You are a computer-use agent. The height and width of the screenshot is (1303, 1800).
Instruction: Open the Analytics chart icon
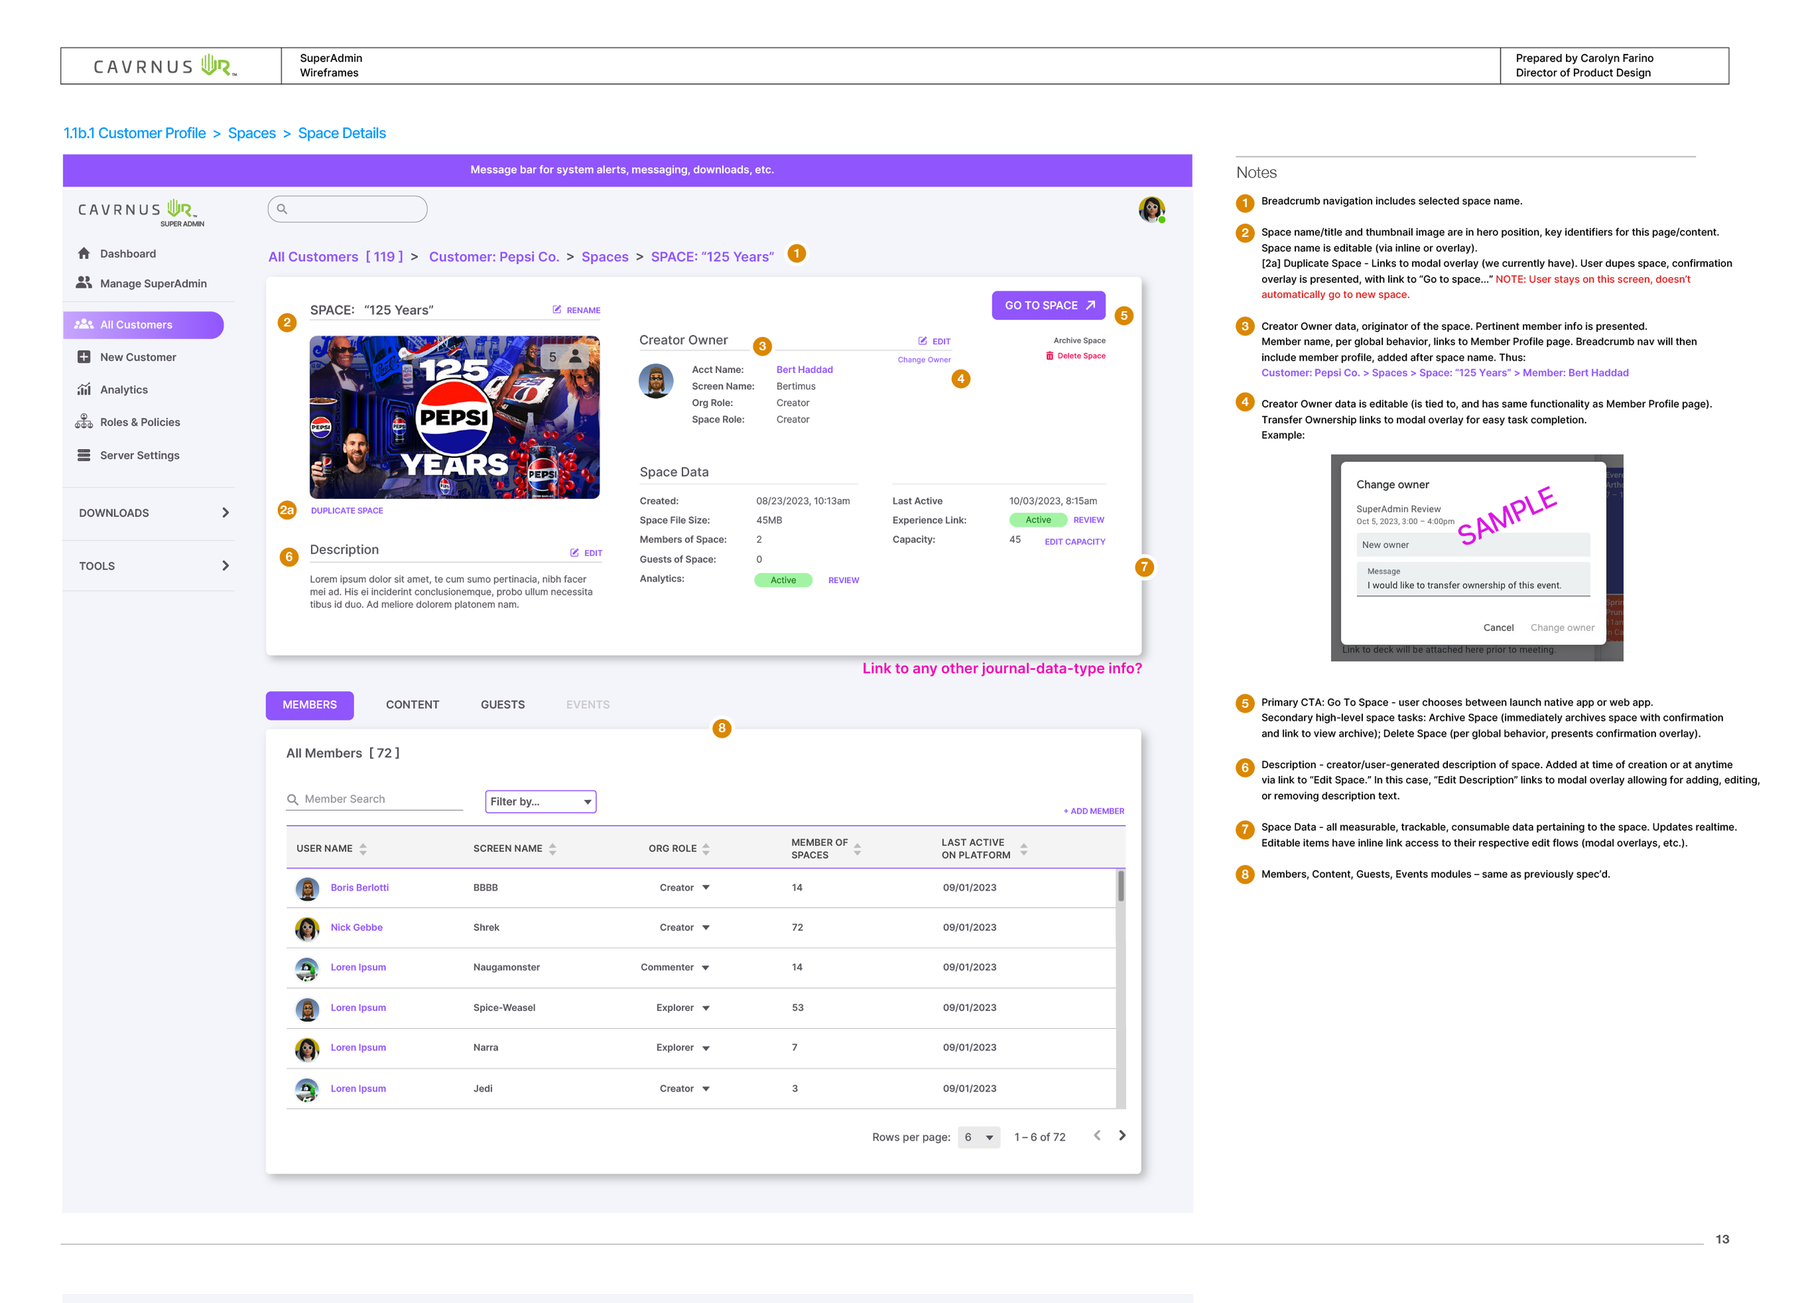coord(84,390)
